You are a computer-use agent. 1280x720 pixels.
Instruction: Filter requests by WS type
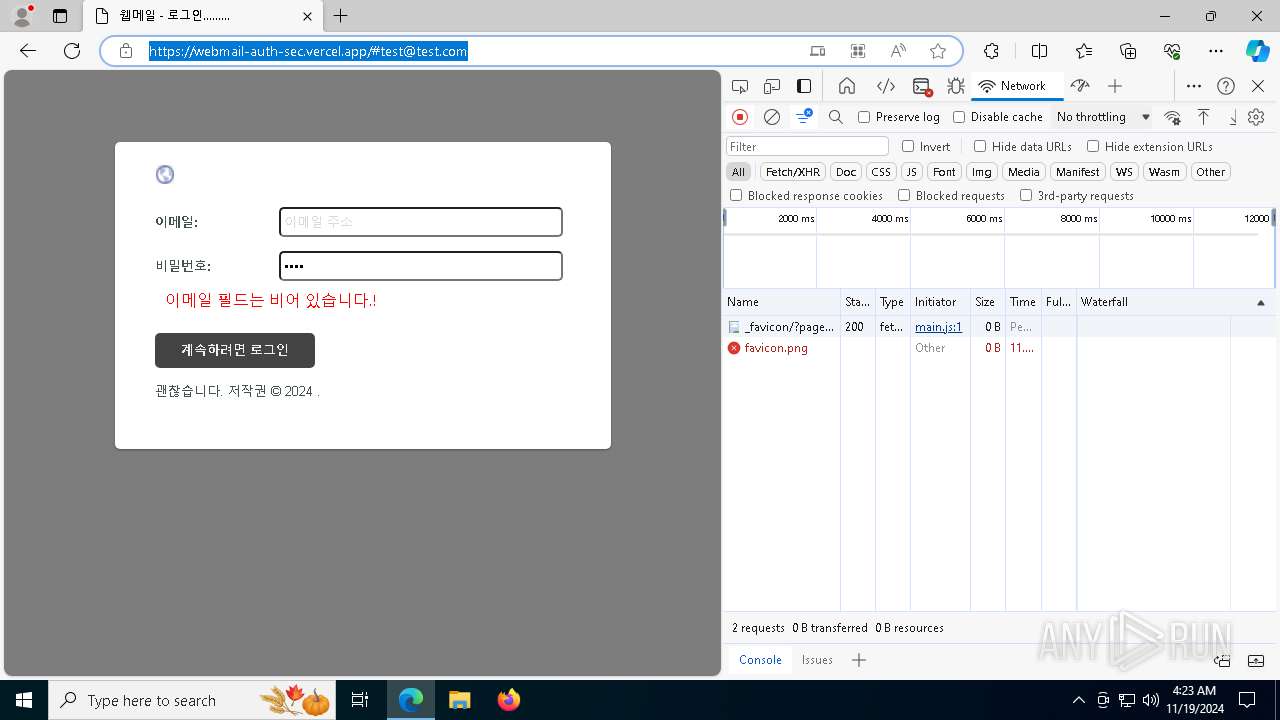[1124, 172]
